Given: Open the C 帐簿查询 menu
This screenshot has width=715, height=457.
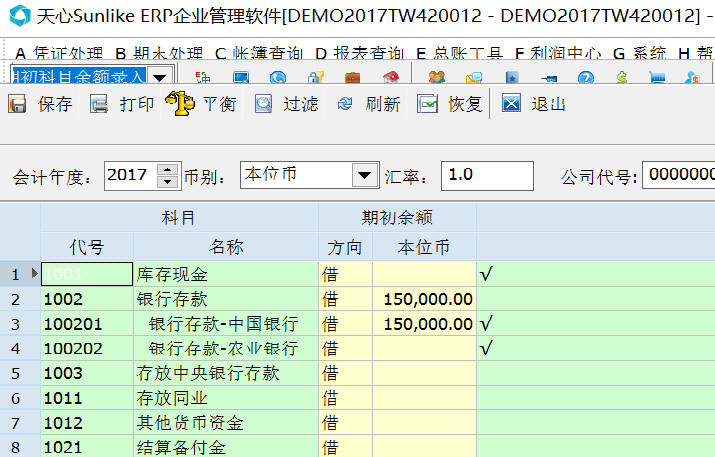Looking at the screenshot, I should coord(259,54).
